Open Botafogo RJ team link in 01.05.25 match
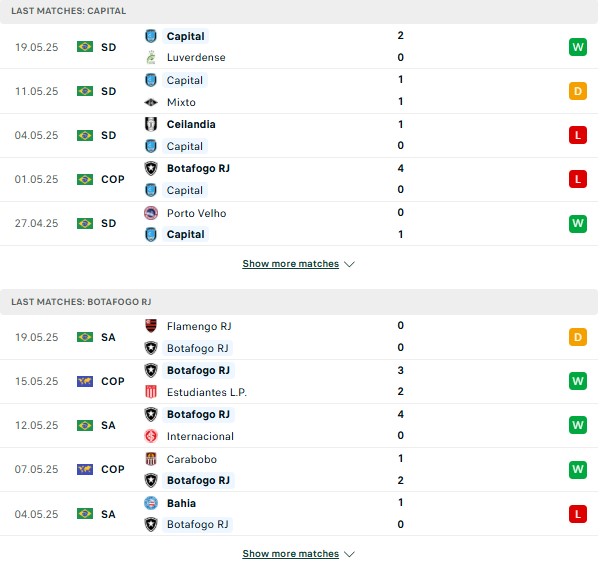601x565 pixels. coord(198,168)
